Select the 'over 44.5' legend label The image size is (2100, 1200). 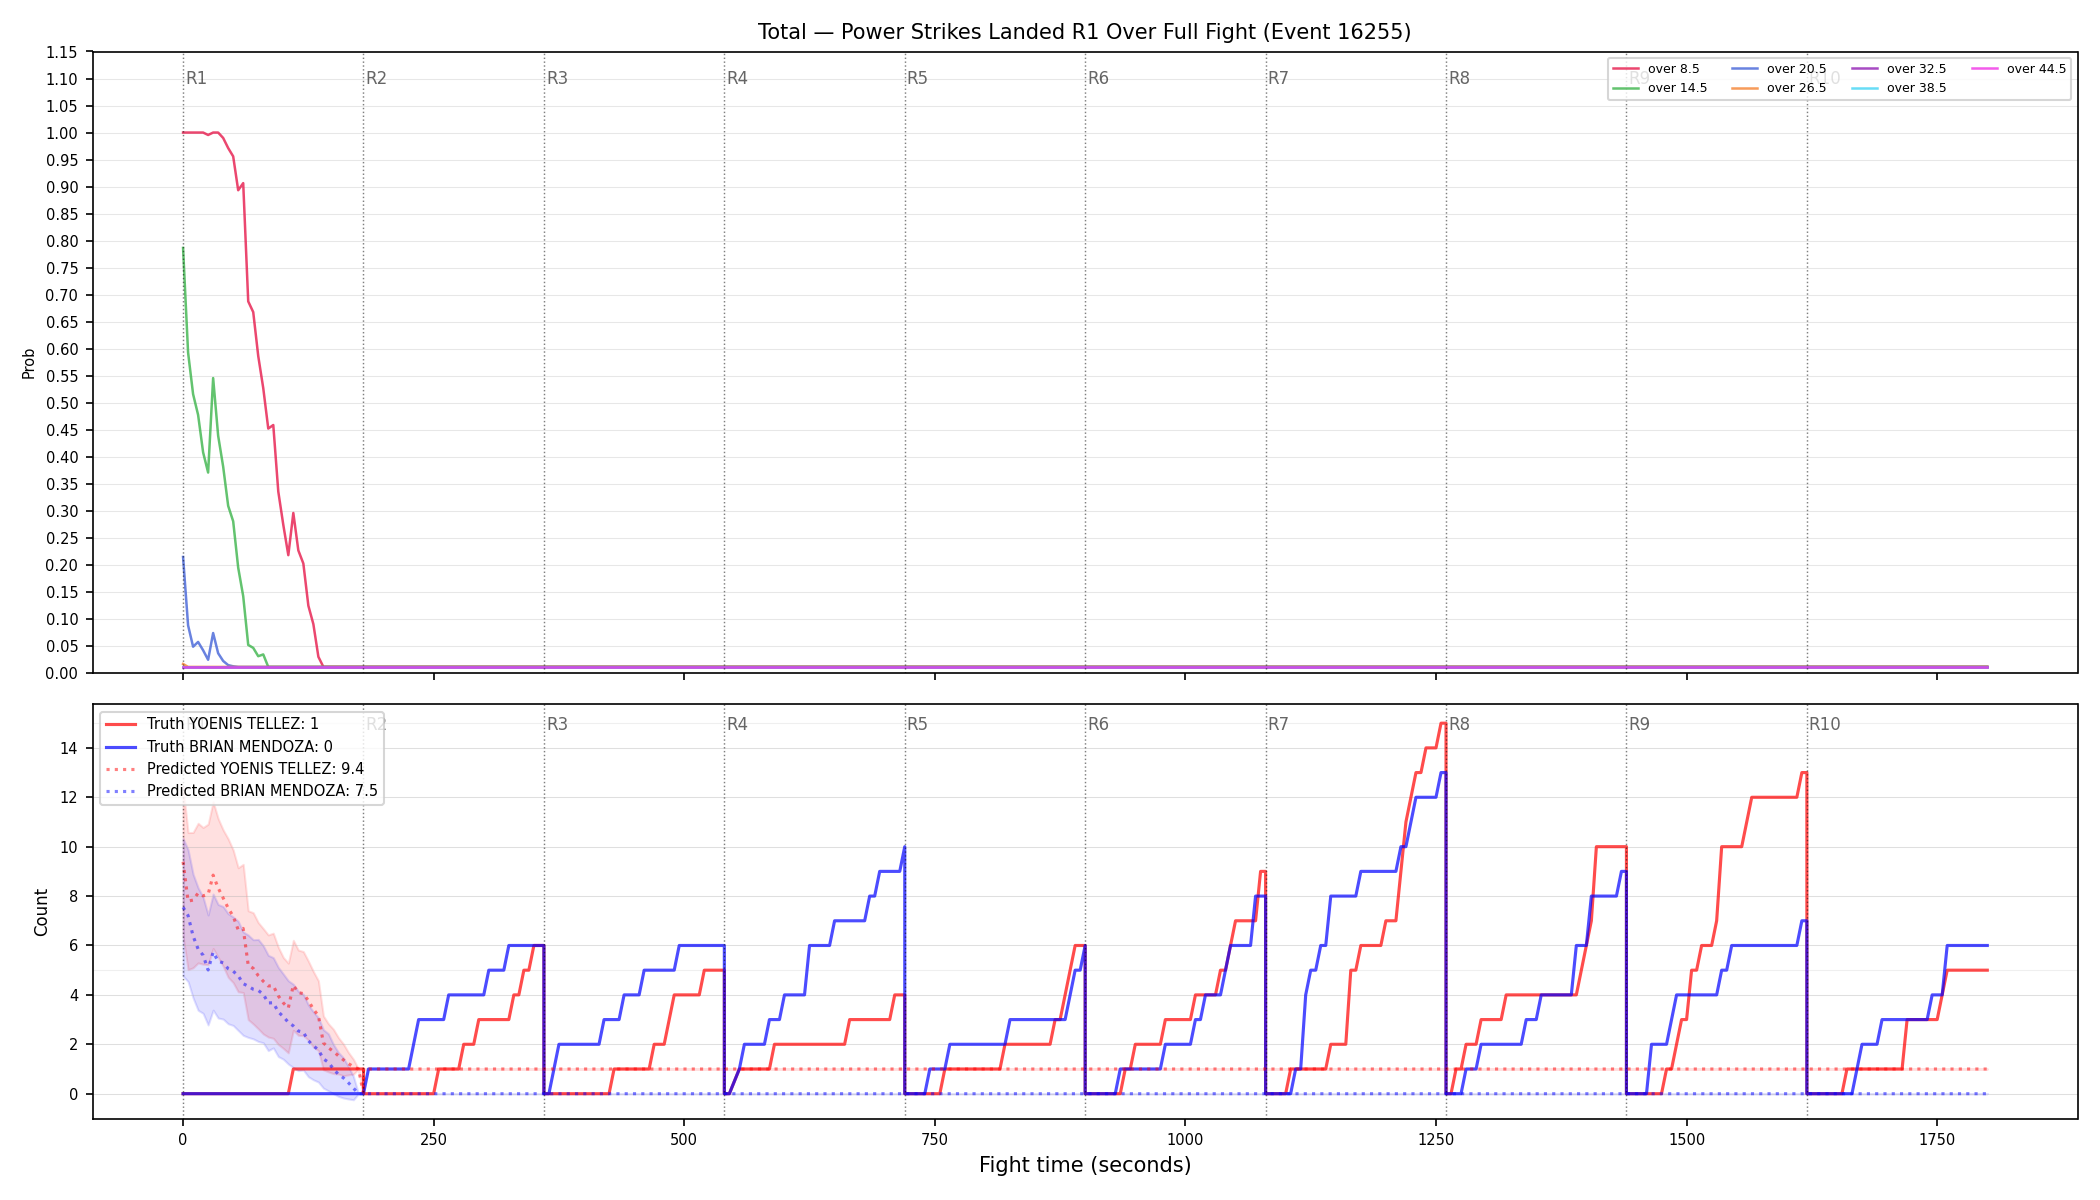pos(2036,69)
